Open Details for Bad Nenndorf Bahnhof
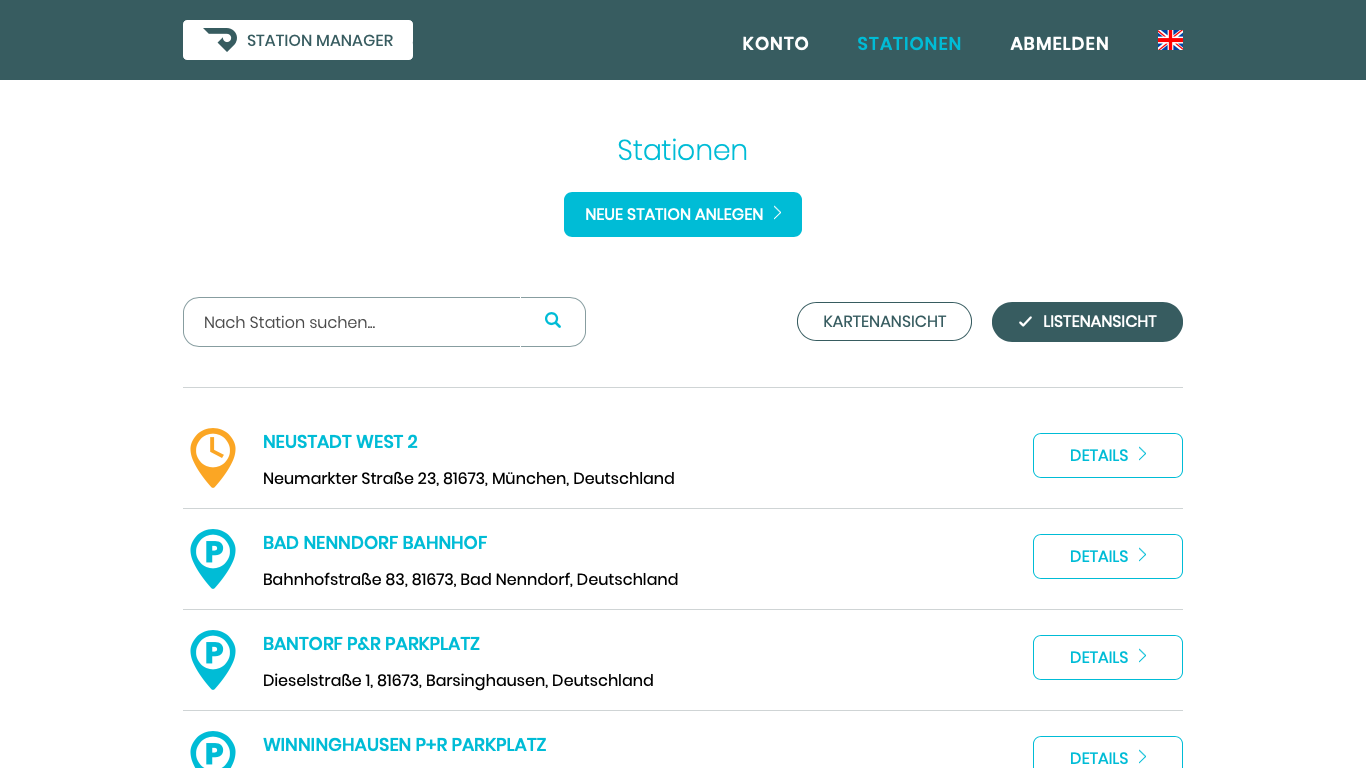Viewport: 1366px width, 768px height. pyautogui.click(x=1107, y=556)
